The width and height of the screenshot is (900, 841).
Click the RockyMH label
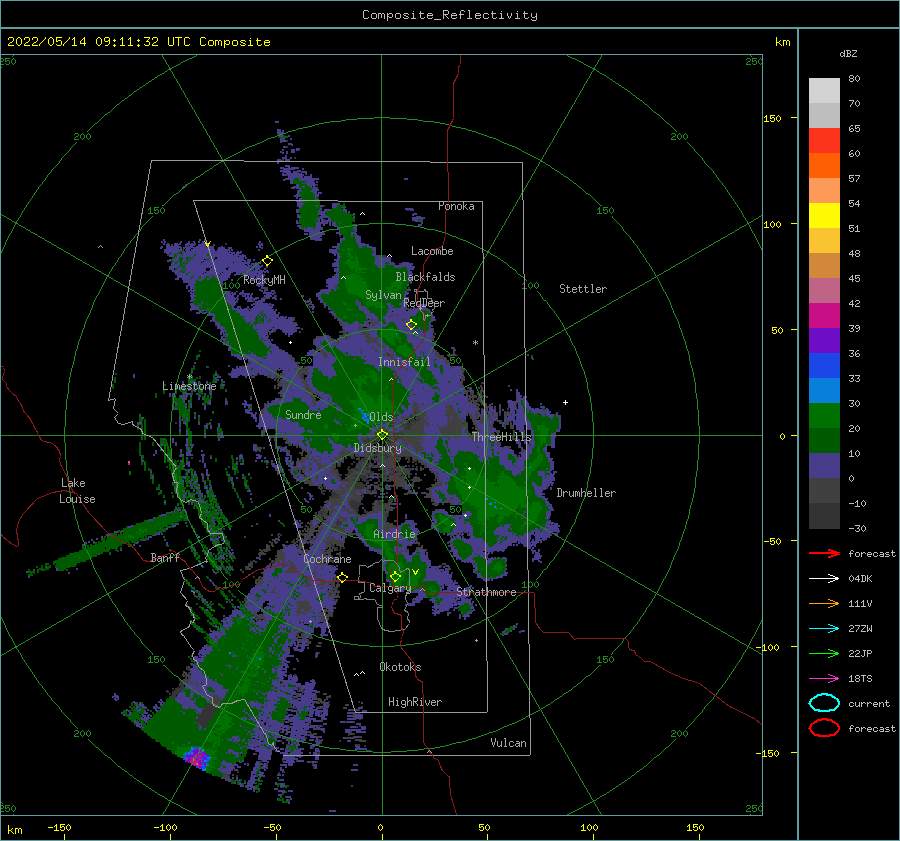tap(264, 280)
